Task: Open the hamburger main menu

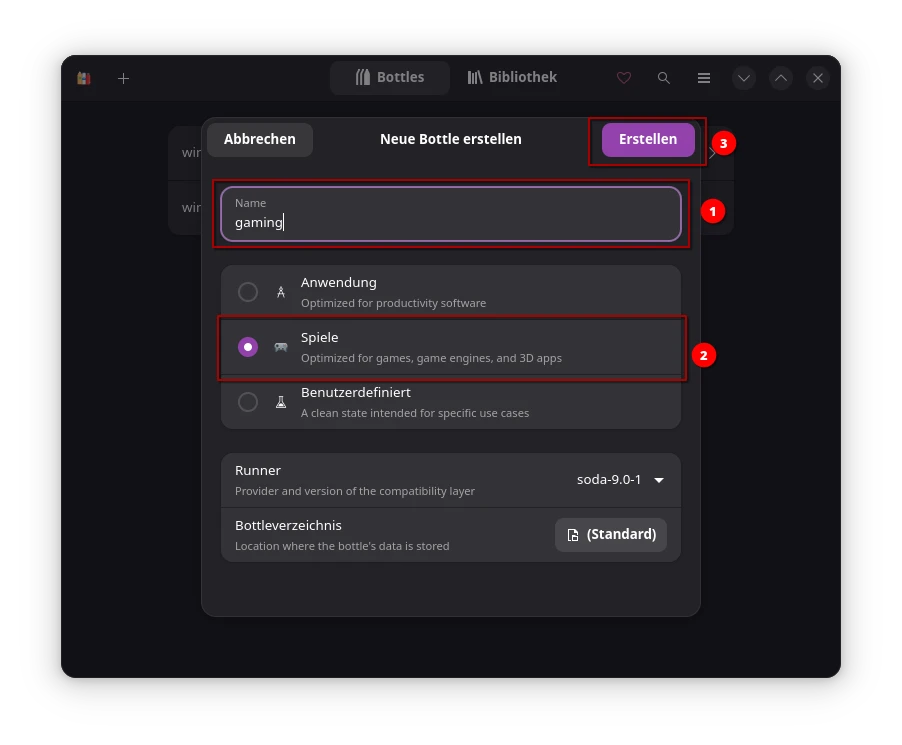Action: coord(704,78)
